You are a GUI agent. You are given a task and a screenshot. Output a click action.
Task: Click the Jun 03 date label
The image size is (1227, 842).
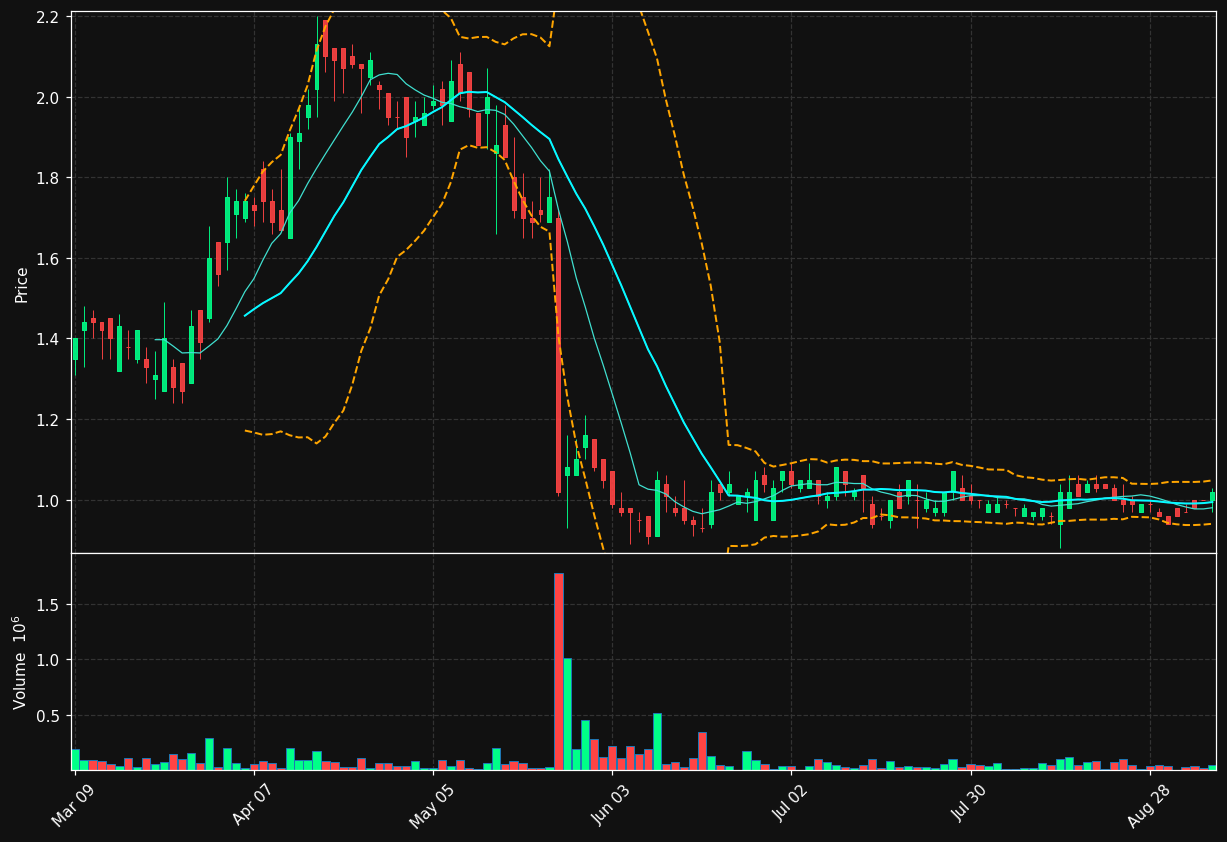point(612,804)
